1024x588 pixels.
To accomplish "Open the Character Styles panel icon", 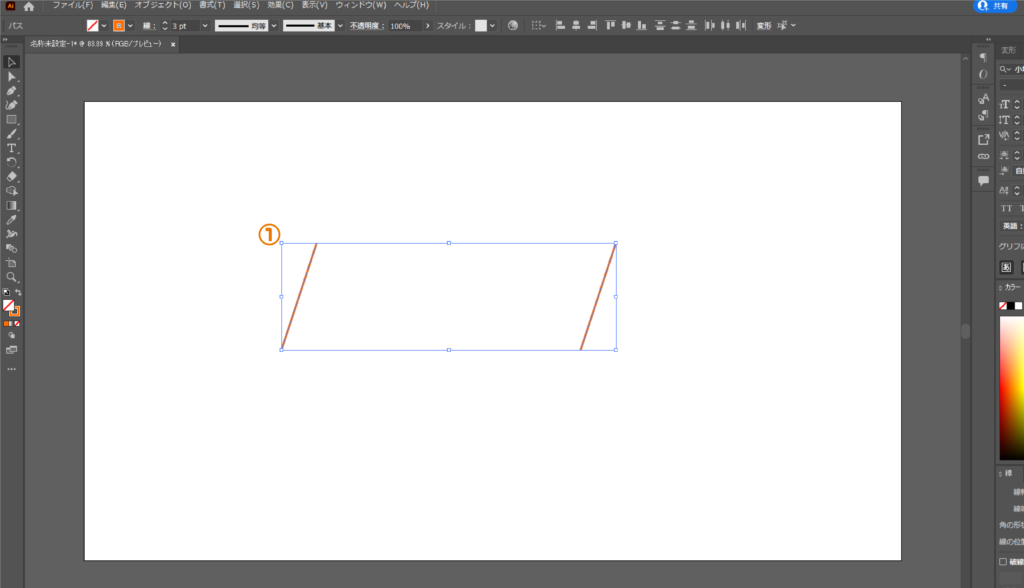I will coord(983,99).
